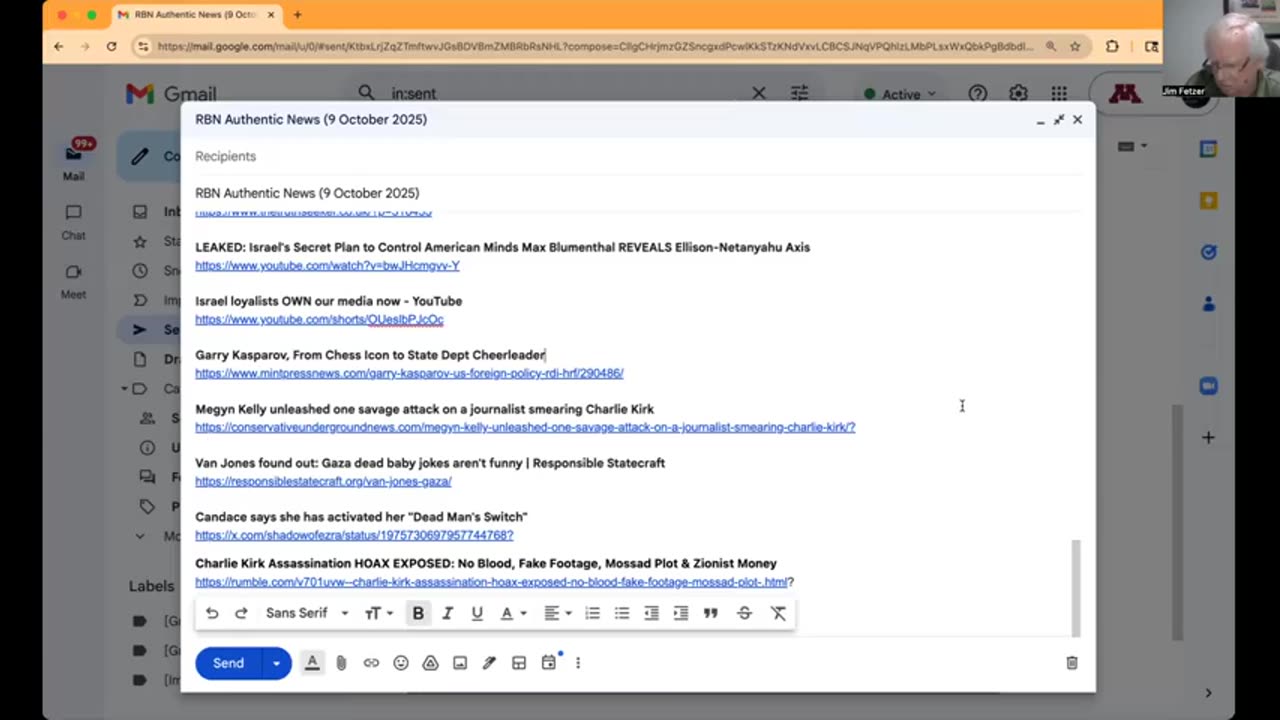The height and width of the screenshot is (720, 1280).
Task: Open Google Keep in the side panel
Action: click(x=1208, y=201)
